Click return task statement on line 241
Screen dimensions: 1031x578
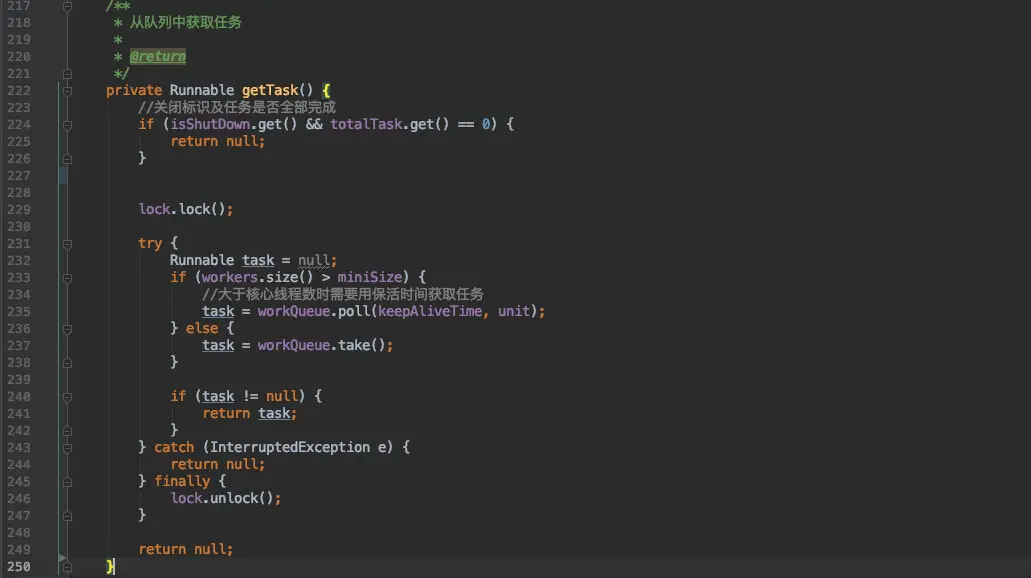[250, 413]
